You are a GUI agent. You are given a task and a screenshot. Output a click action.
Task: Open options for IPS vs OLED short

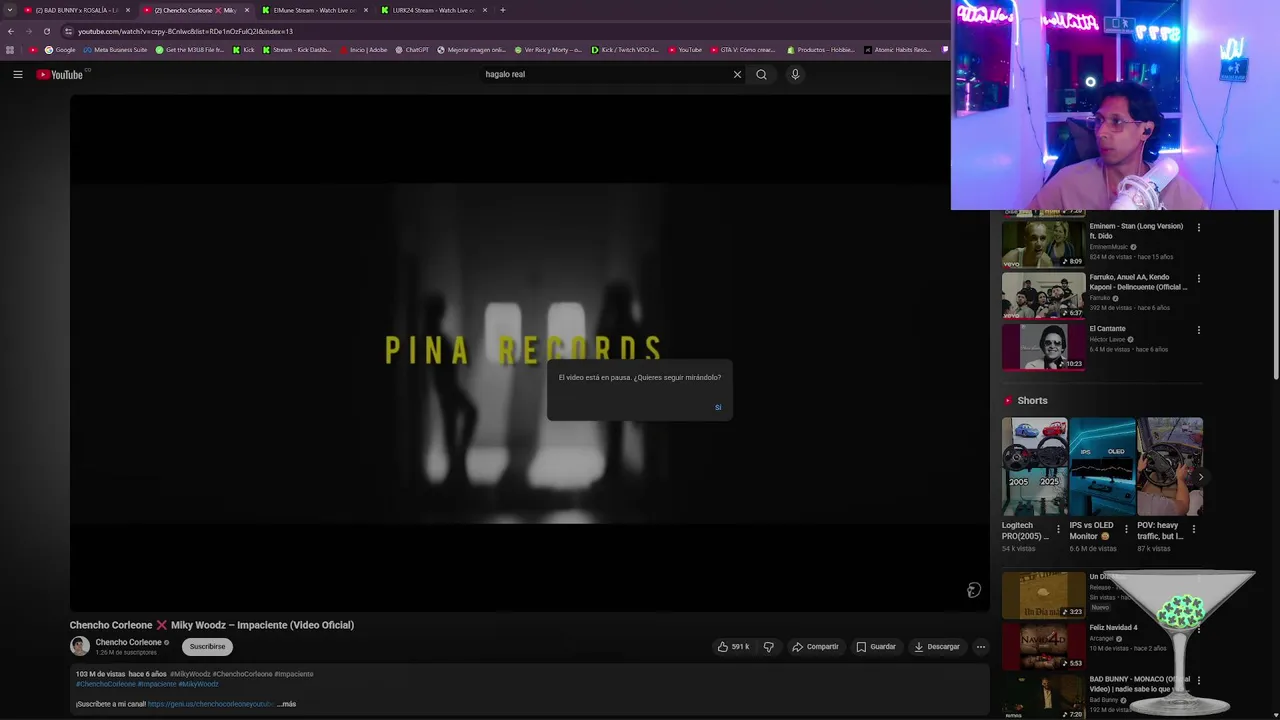1126,529
